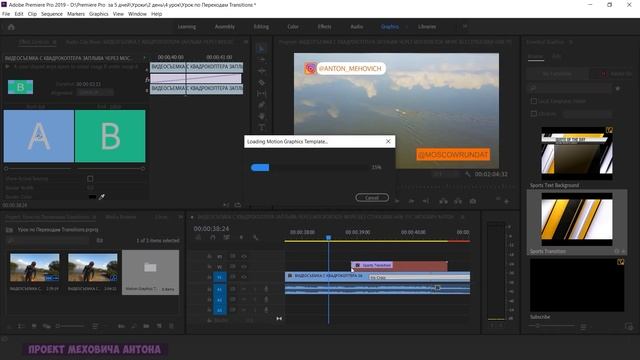Viewport: 640px width, 360px height.
Task: Open the Edit tab in Essential Graphics
Action: (x=556, y=56)
